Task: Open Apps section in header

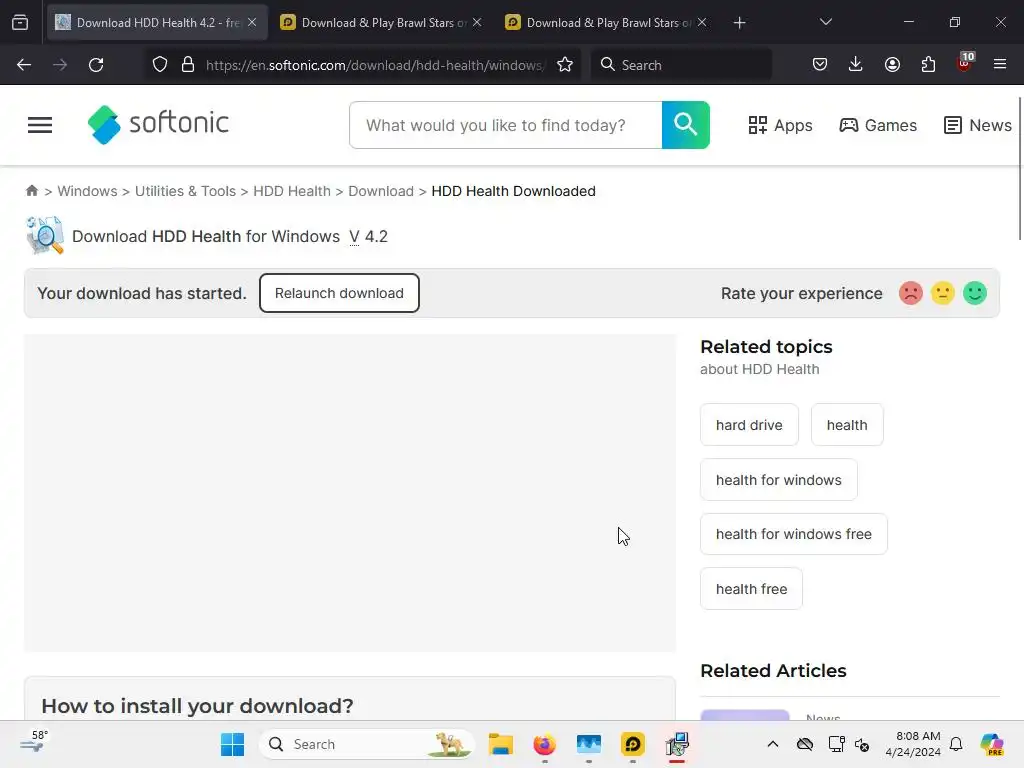Action: point(780,125)
